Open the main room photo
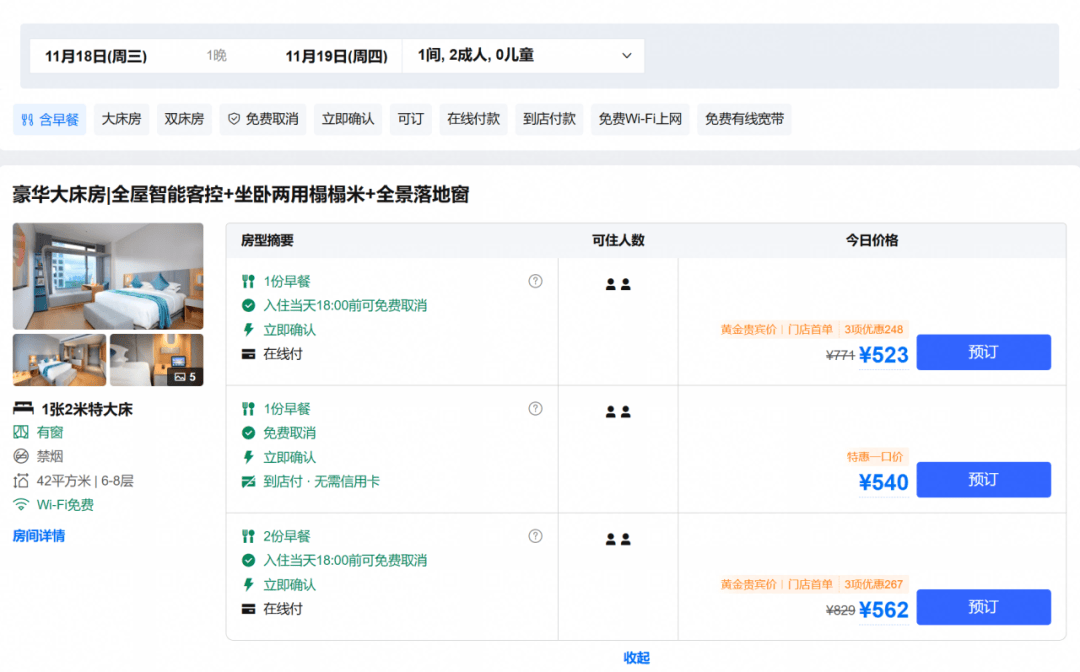The width and height of the screenshot is (1080, 672). (108, 276)
